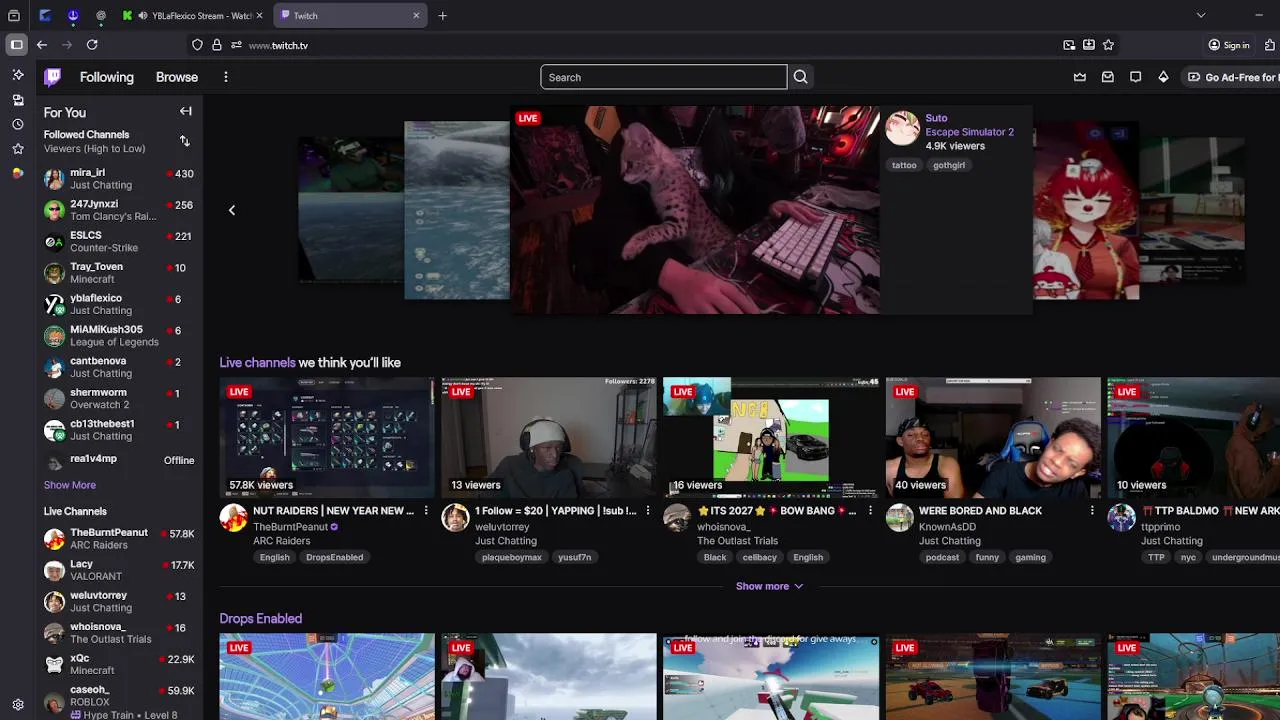Bookmark this page with star icon

(x=1108, y=45)
